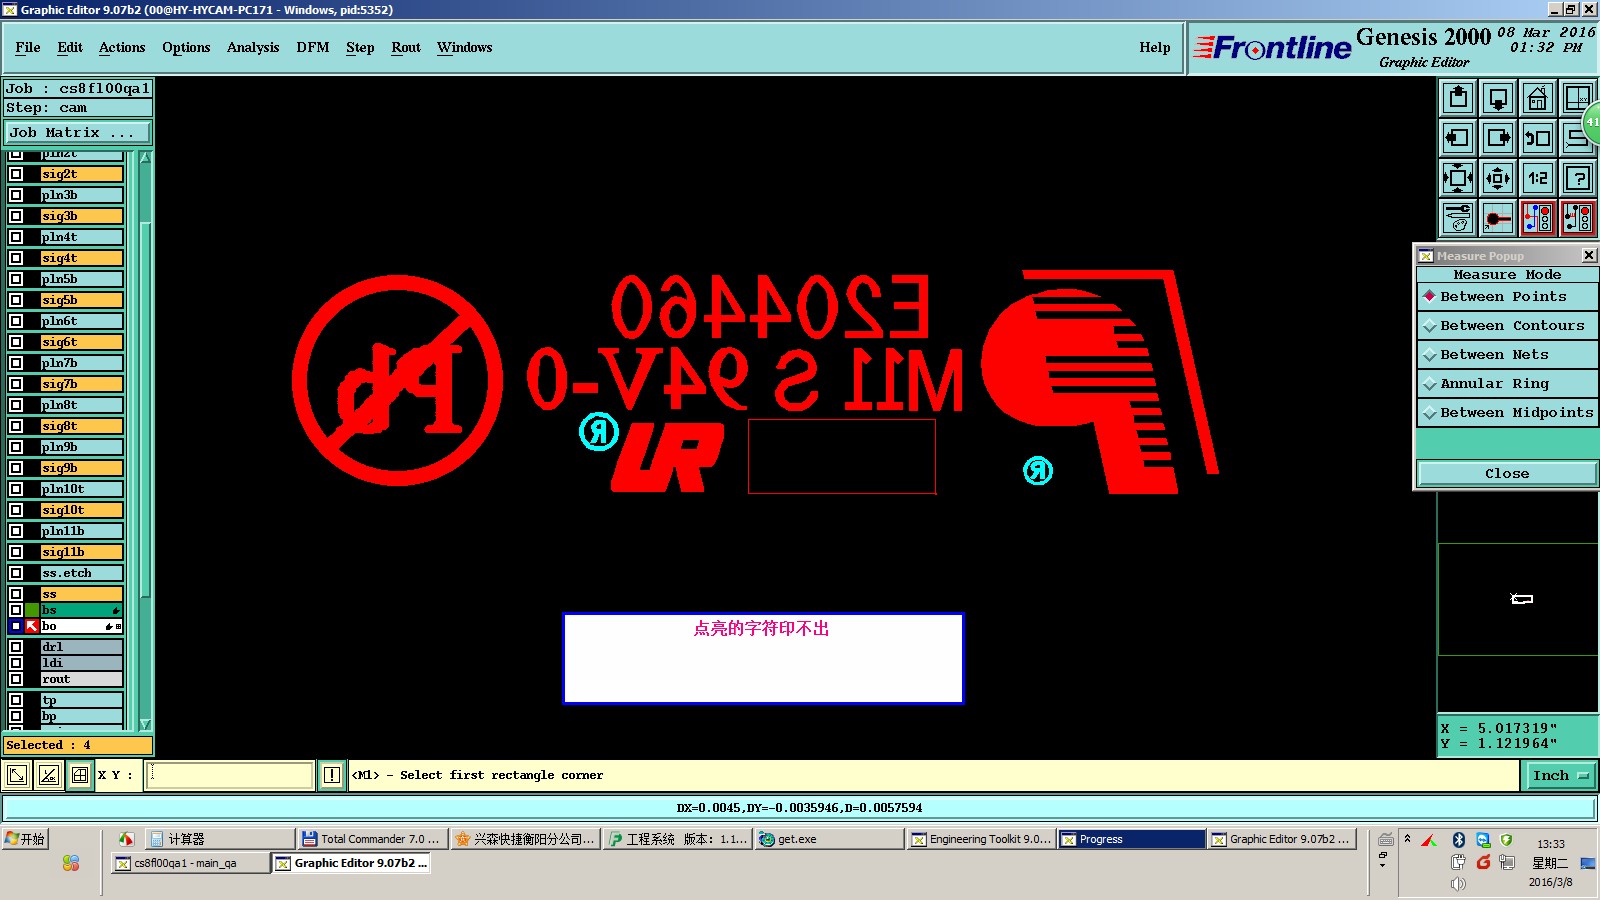1600x900 pixels.
Task: Click the zoom out contract-arrows icon
Action: point(1498,178)
